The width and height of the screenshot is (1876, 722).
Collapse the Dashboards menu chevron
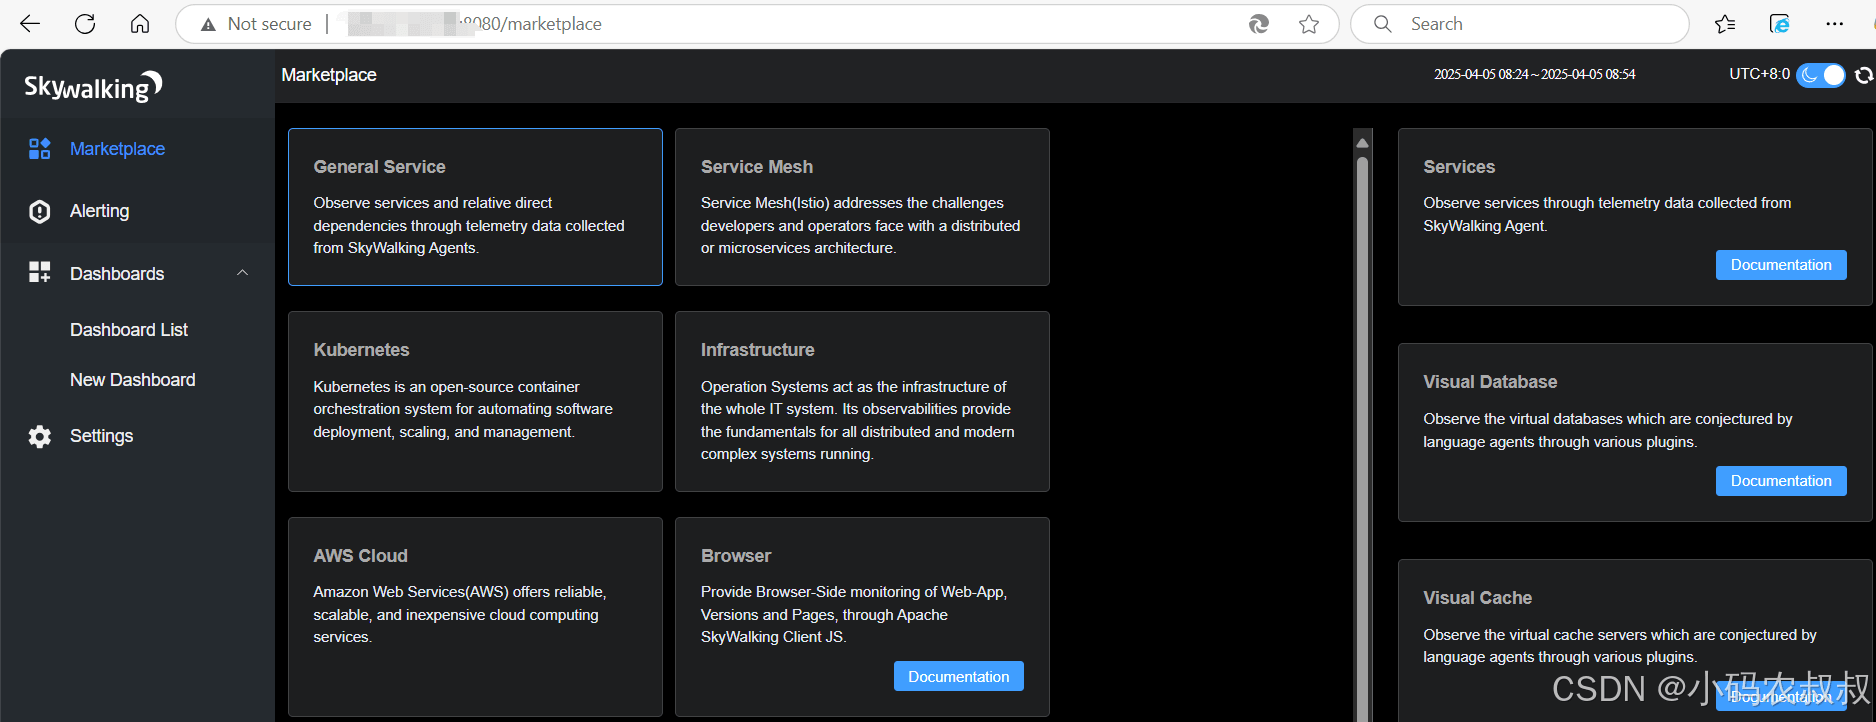pos(242,273)
